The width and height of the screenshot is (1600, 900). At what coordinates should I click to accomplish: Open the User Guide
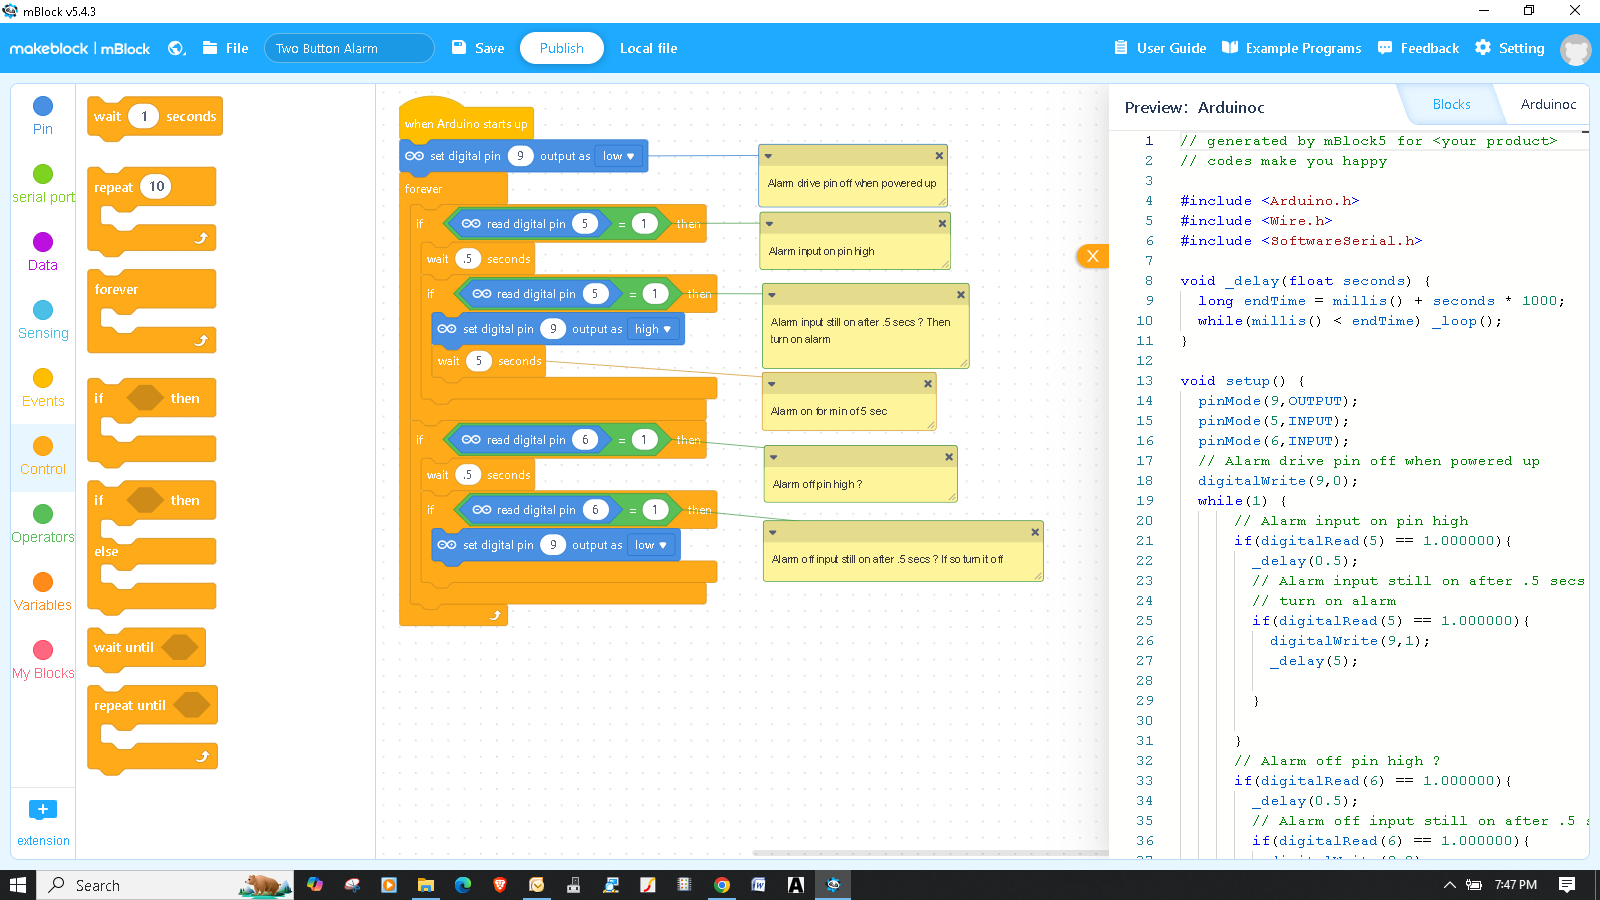(x=1160, y=48)
